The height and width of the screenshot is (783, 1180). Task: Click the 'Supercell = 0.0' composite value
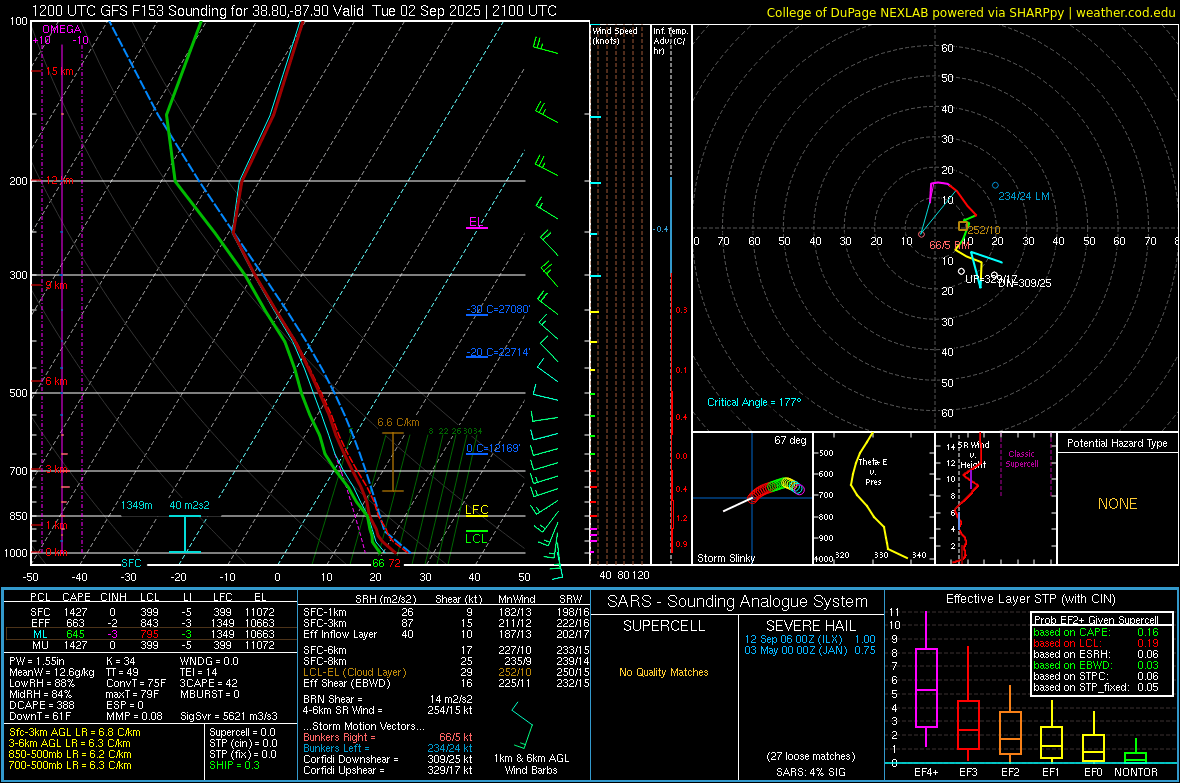[242, 732]
